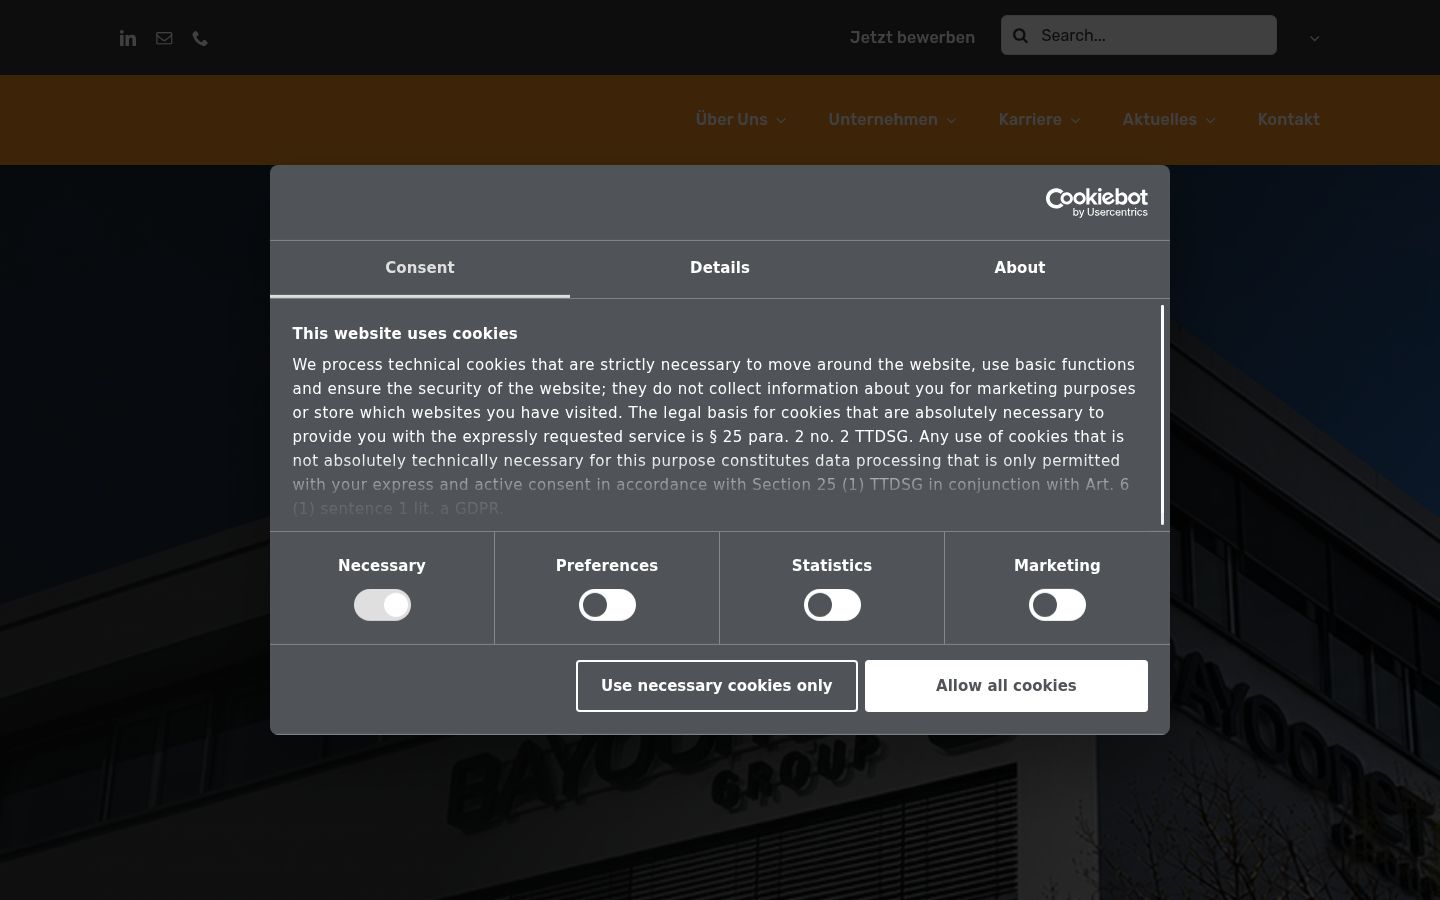1440x900 pixels.
Task: Click the cookie text scrollbar
Action: click(1162, 415)
